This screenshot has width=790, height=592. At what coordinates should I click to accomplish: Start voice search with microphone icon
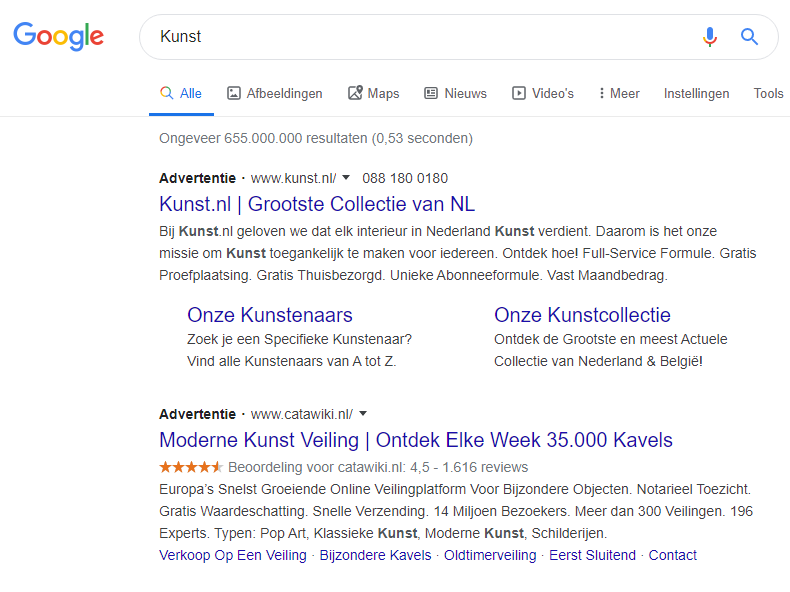[710, 37]
